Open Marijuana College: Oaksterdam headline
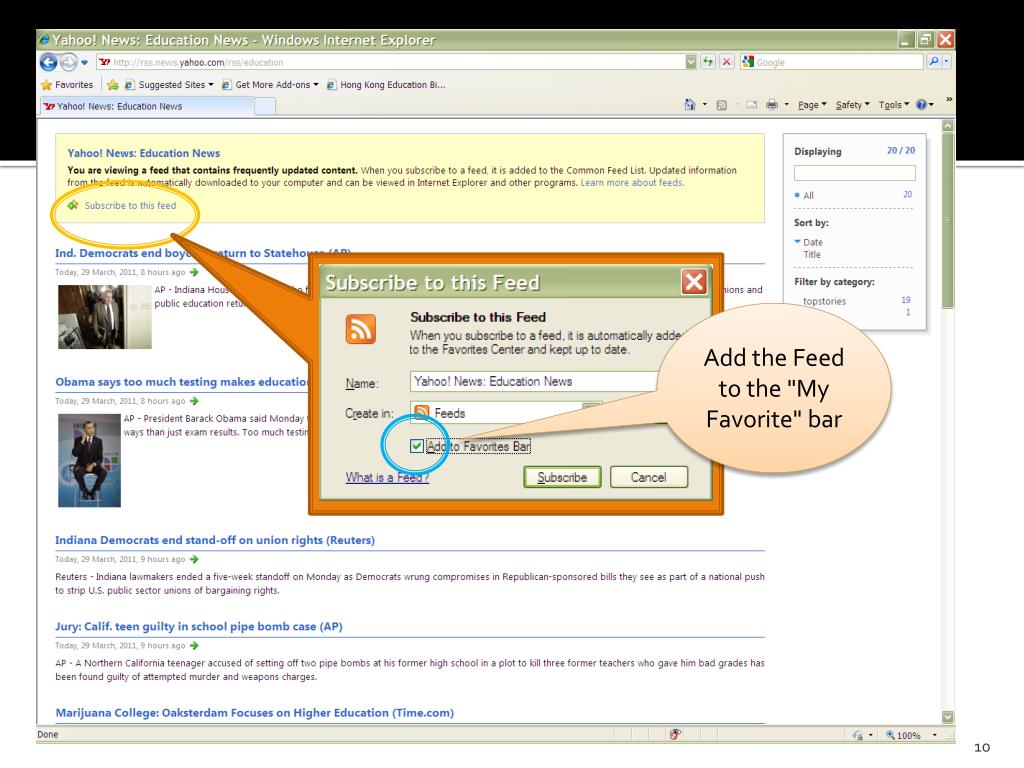 point(254,712)
